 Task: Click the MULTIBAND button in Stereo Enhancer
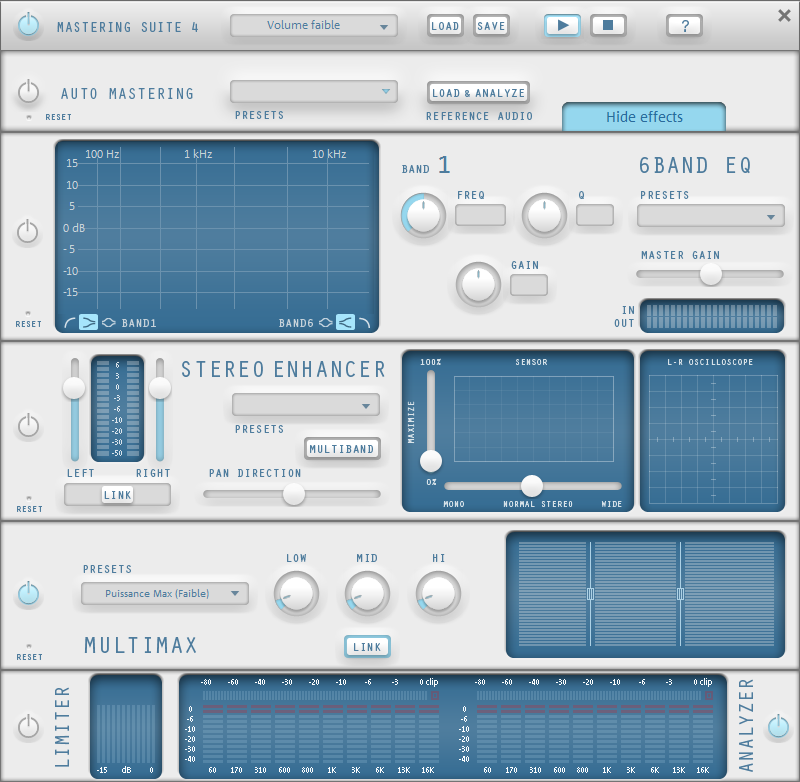[342, 449]
